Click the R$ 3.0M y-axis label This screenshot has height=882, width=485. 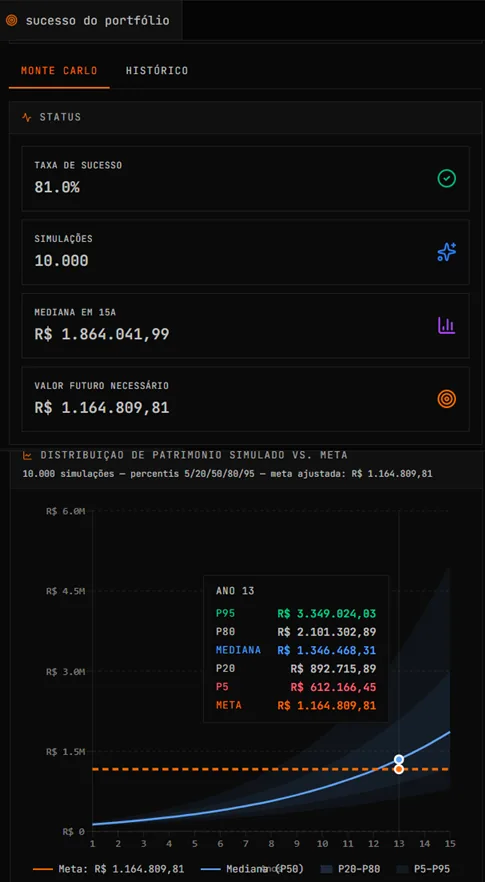[65, 672]
